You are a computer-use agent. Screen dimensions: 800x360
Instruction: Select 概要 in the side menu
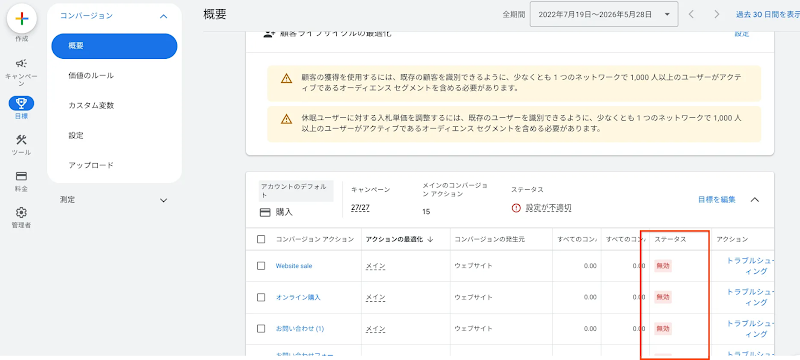coord(114,46)
